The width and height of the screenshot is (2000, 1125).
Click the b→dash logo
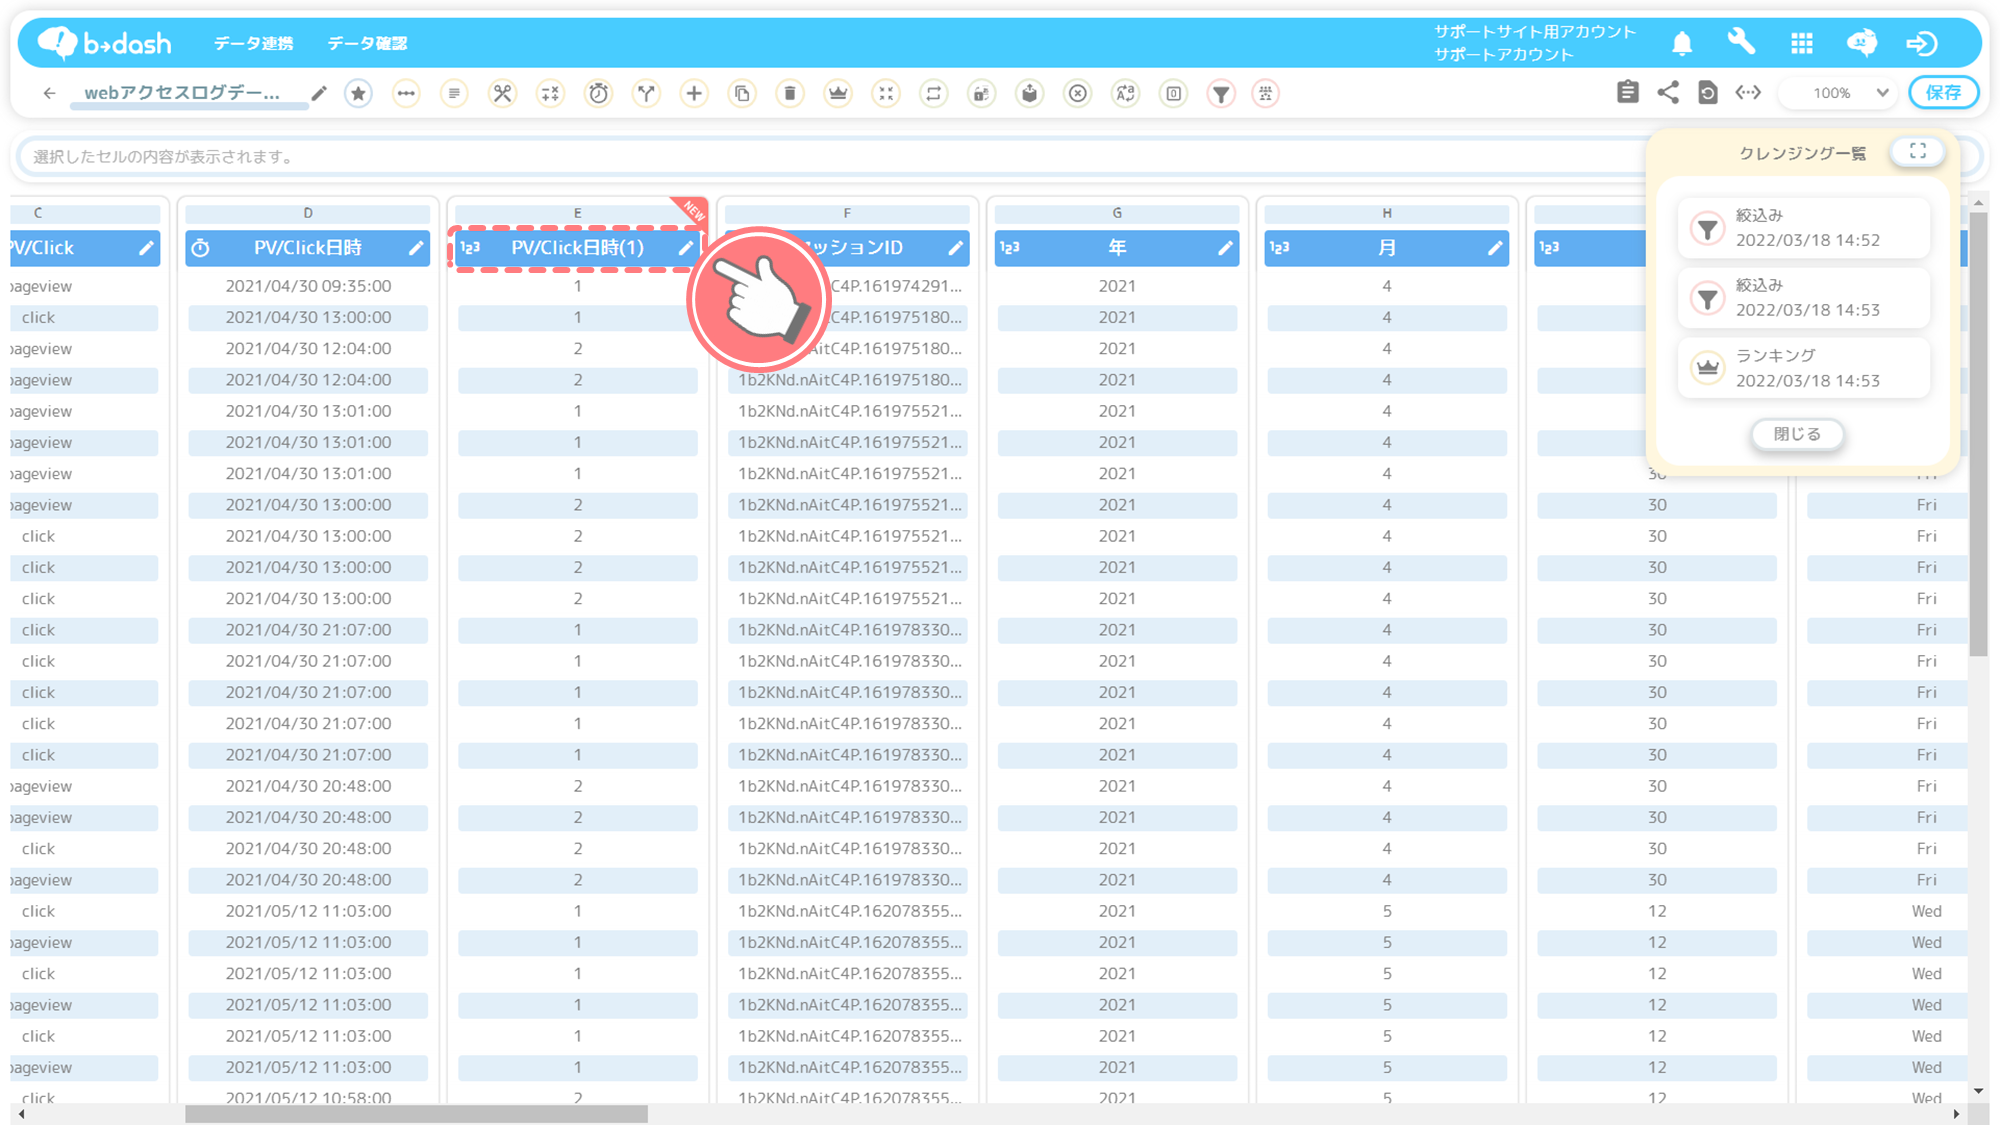pos(104,43)
